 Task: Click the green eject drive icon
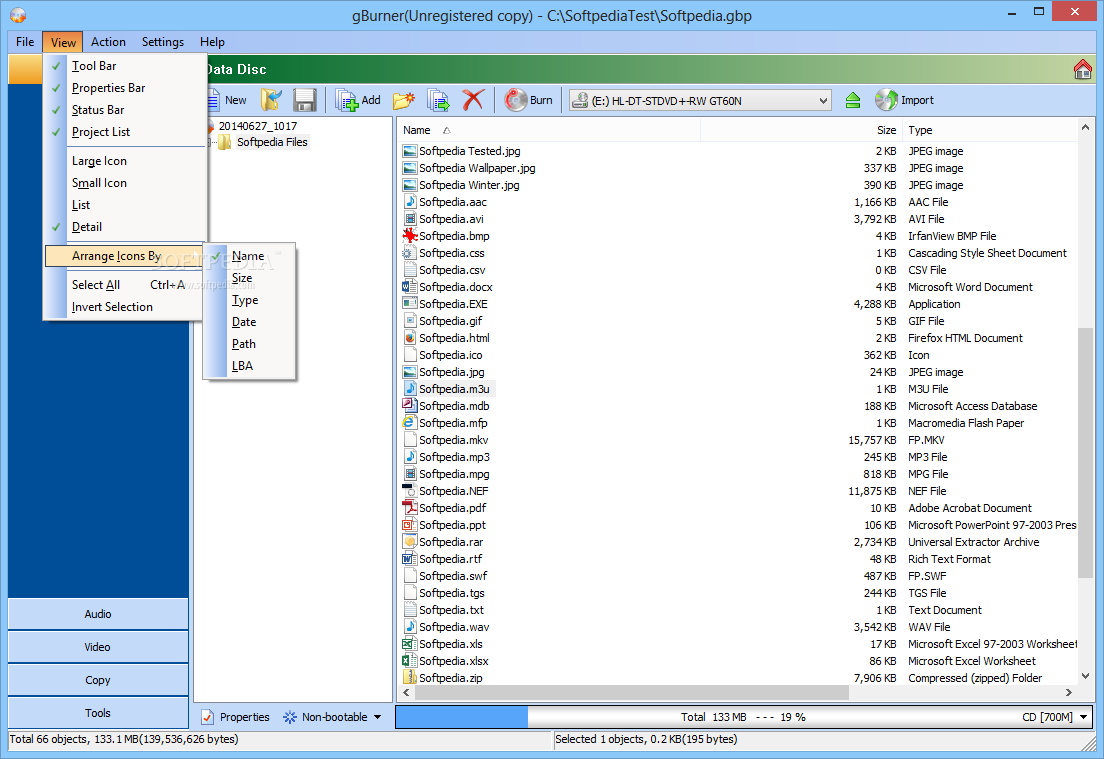pyautogui.click(x=853, y=101)
